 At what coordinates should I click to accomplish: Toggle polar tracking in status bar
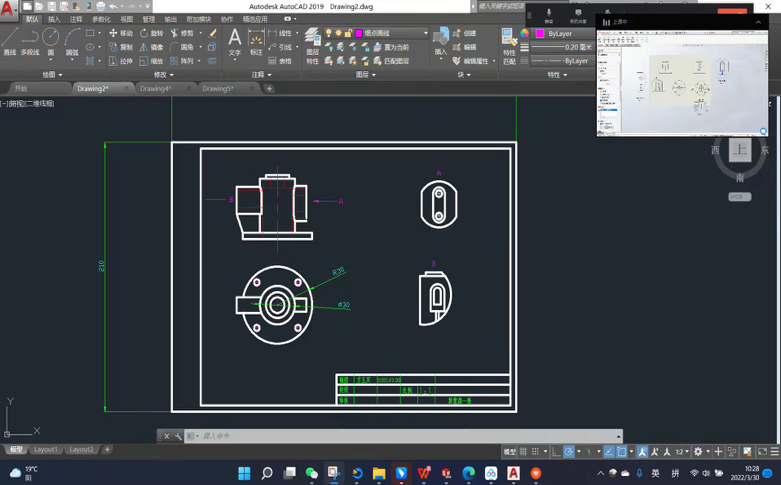pos(570,452)
